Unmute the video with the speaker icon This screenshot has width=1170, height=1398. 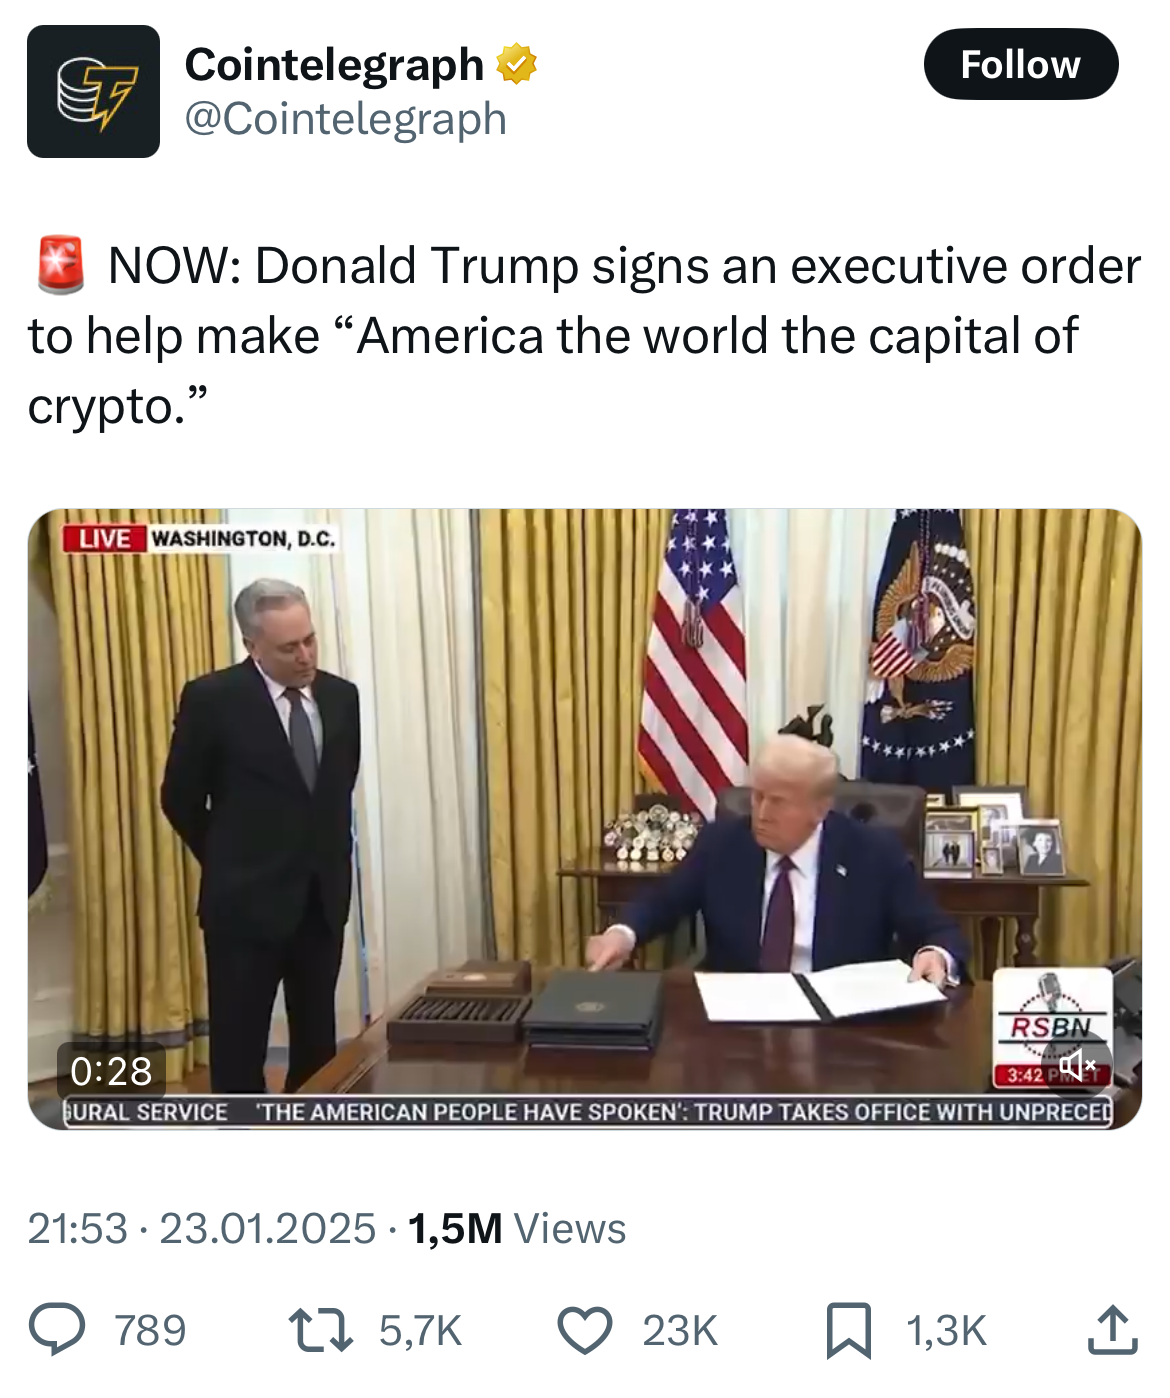coord(1077,1065)
